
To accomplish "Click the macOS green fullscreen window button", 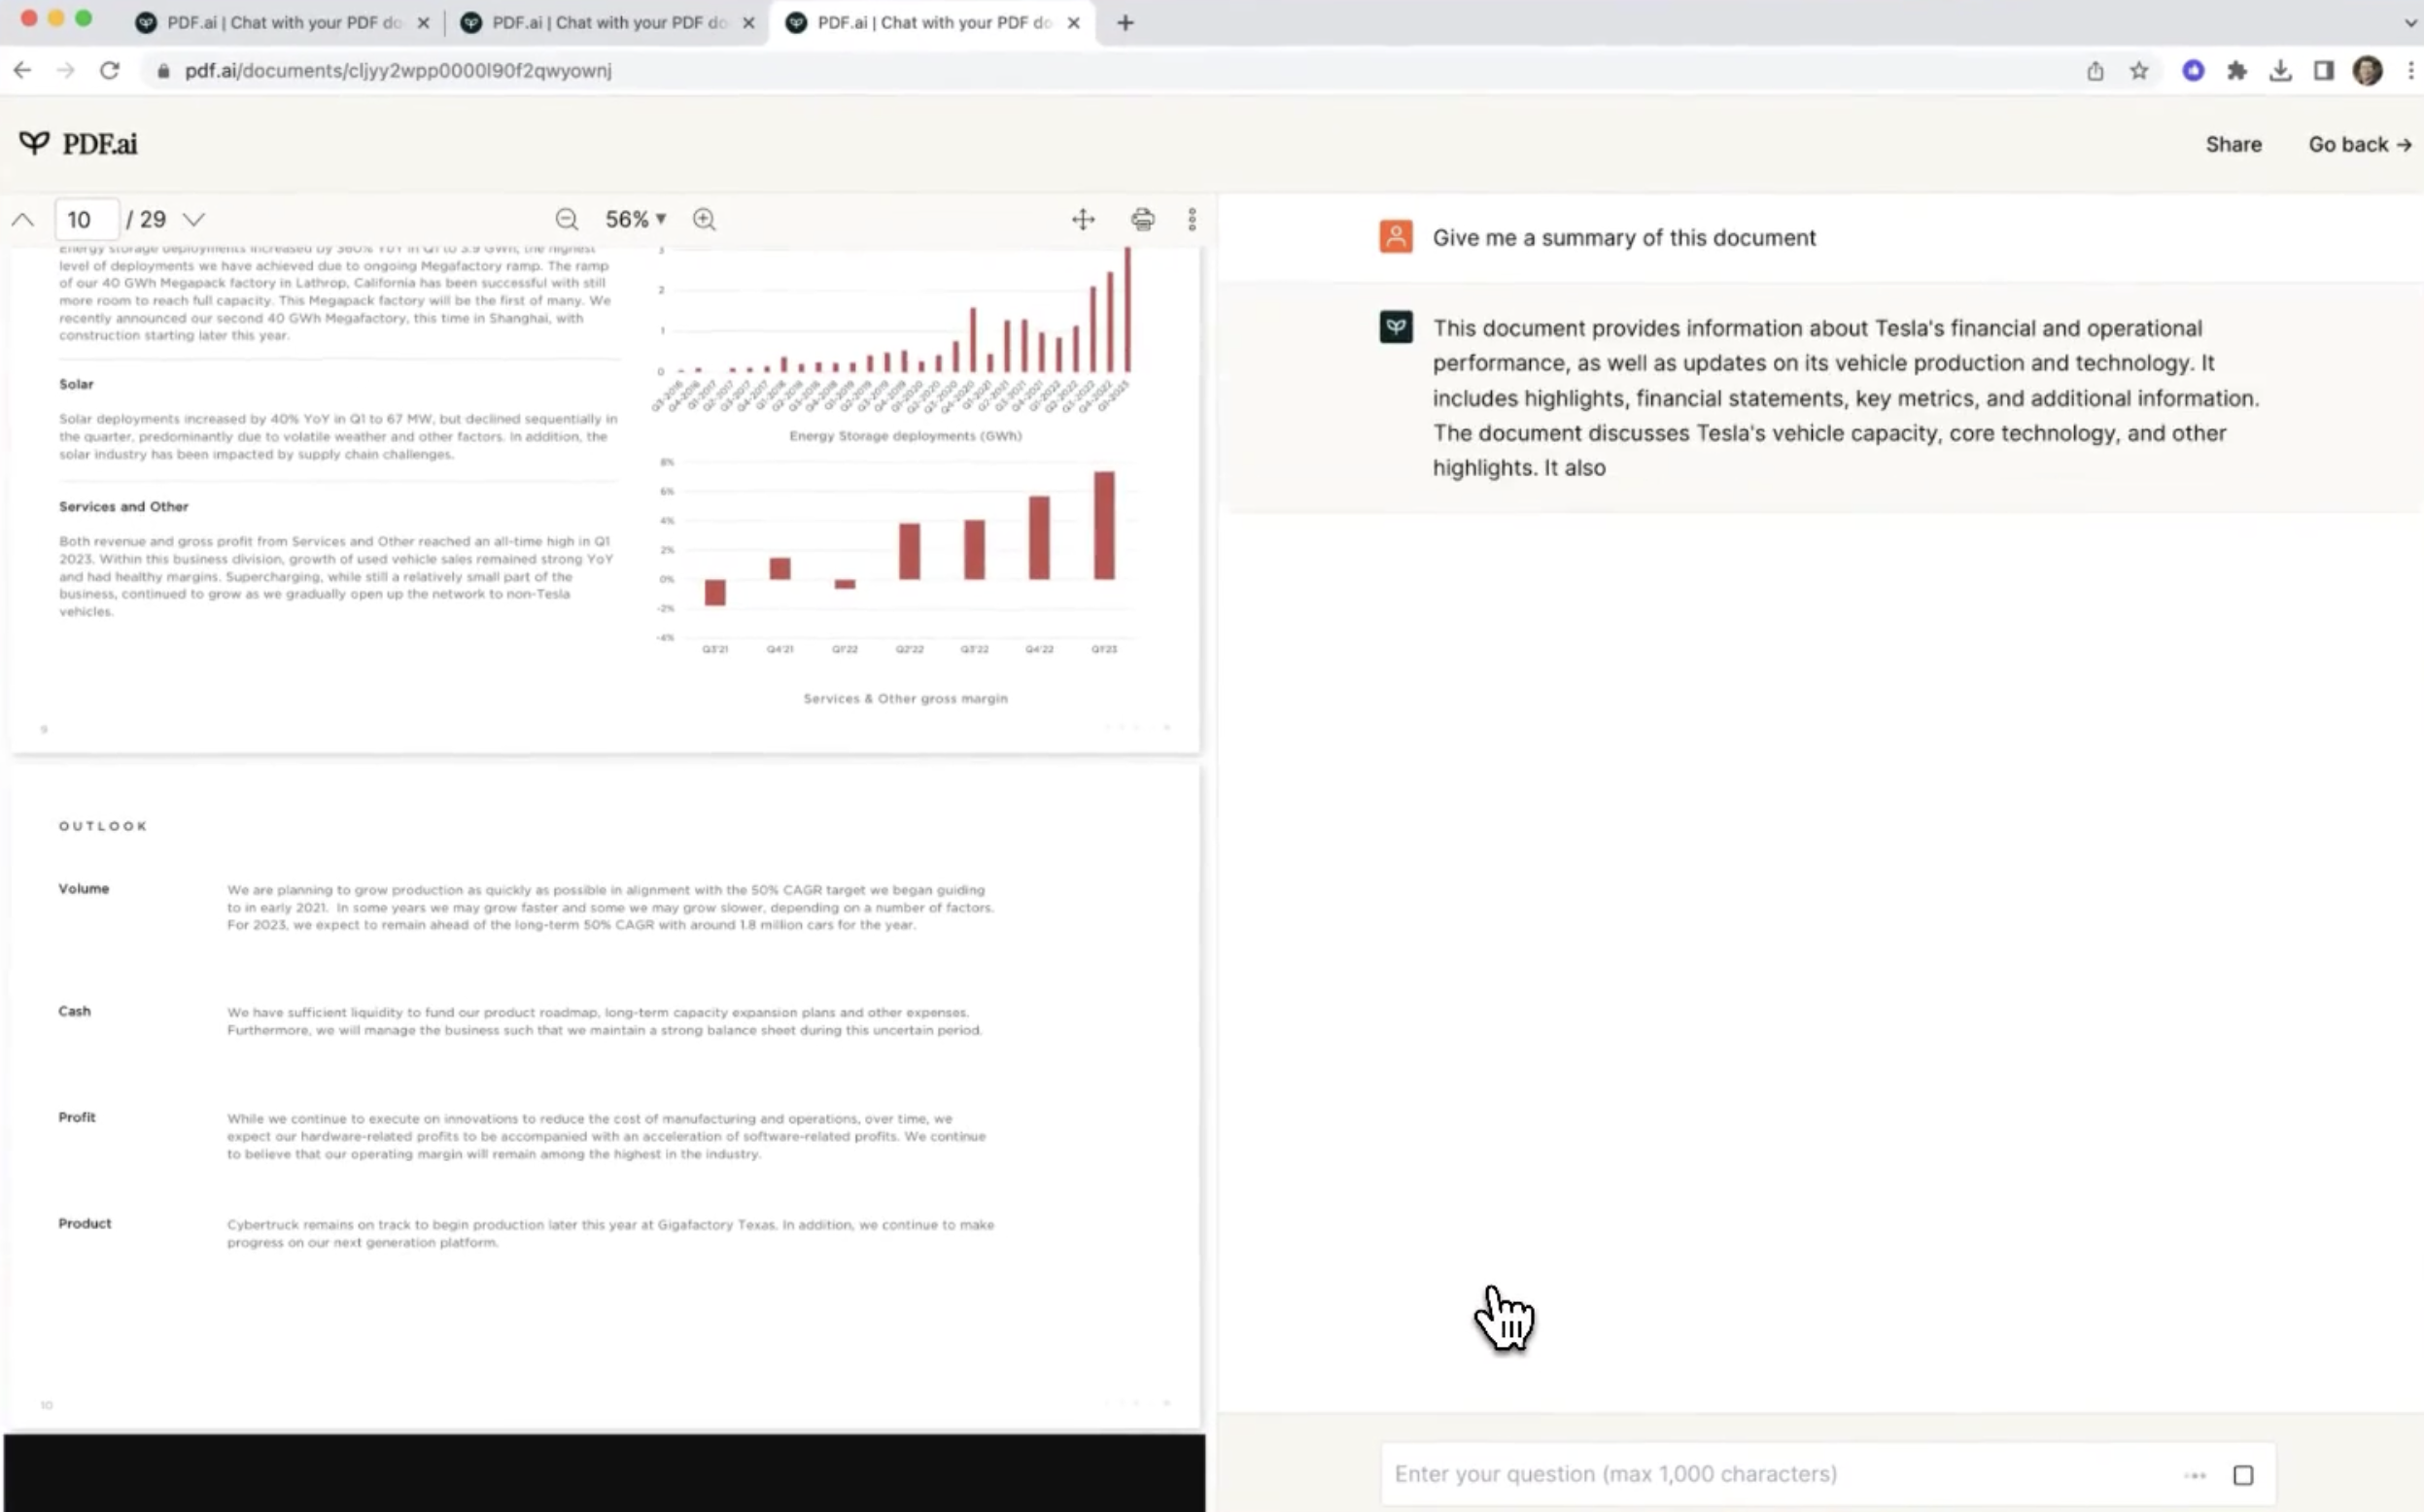I will [84, 18].
